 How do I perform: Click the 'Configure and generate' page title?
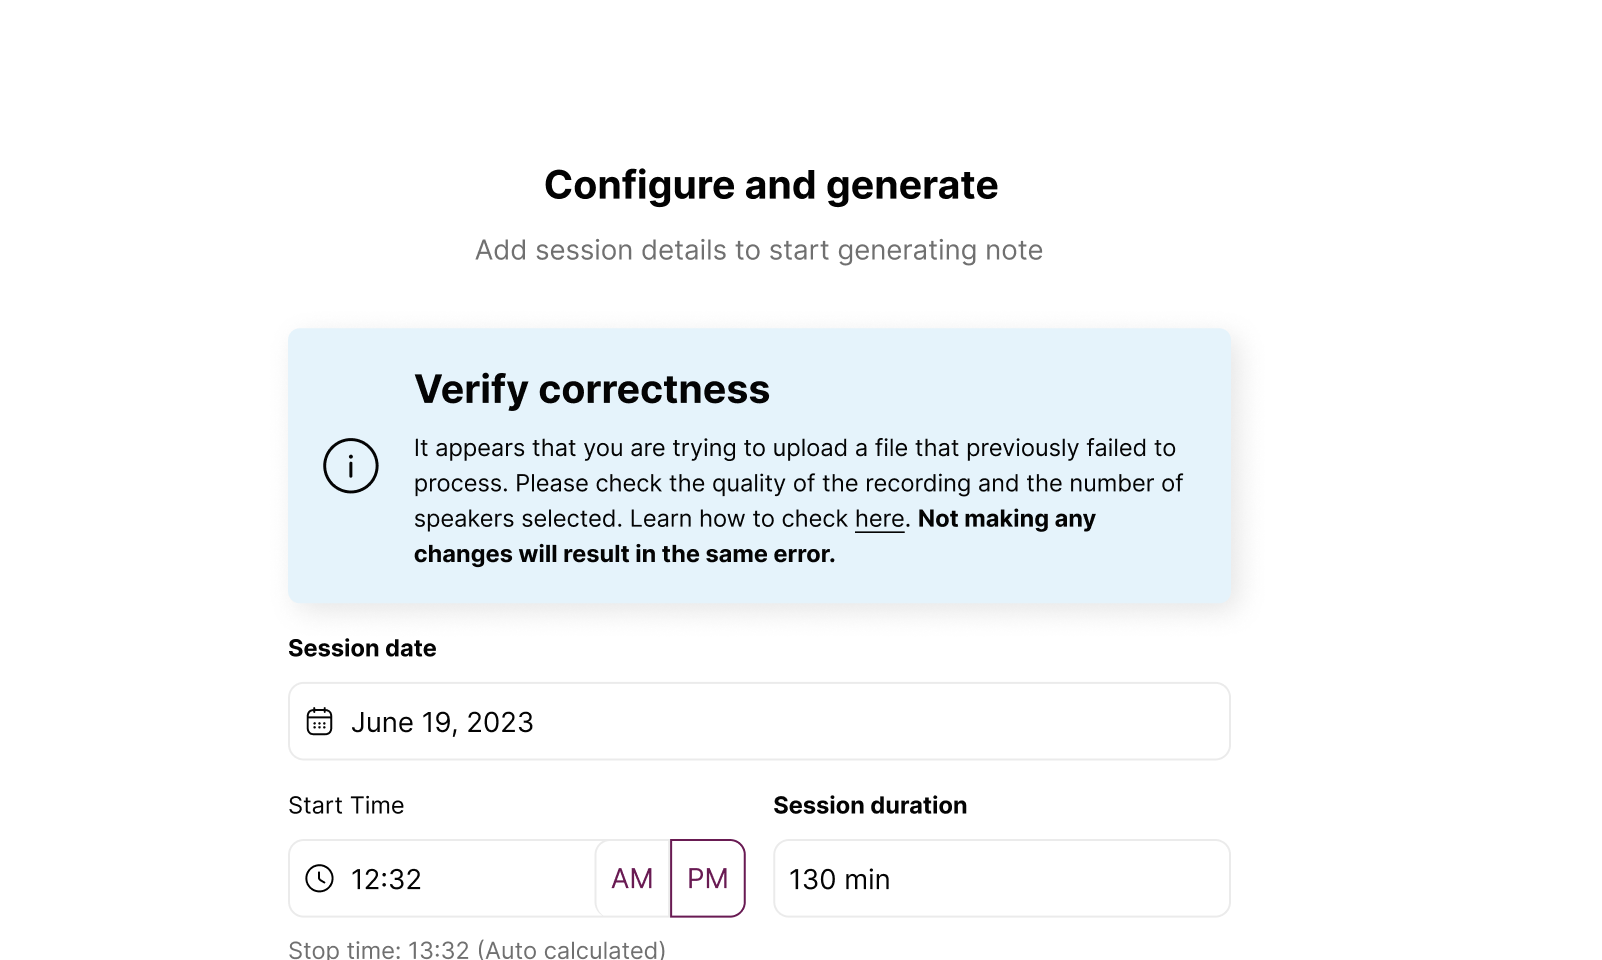[771, 185]
